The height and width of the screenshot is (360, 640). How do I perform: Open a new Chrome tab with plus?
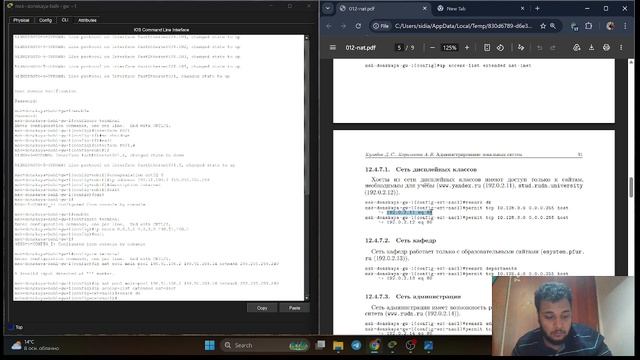pyautogui.click(x=537, y=8)
